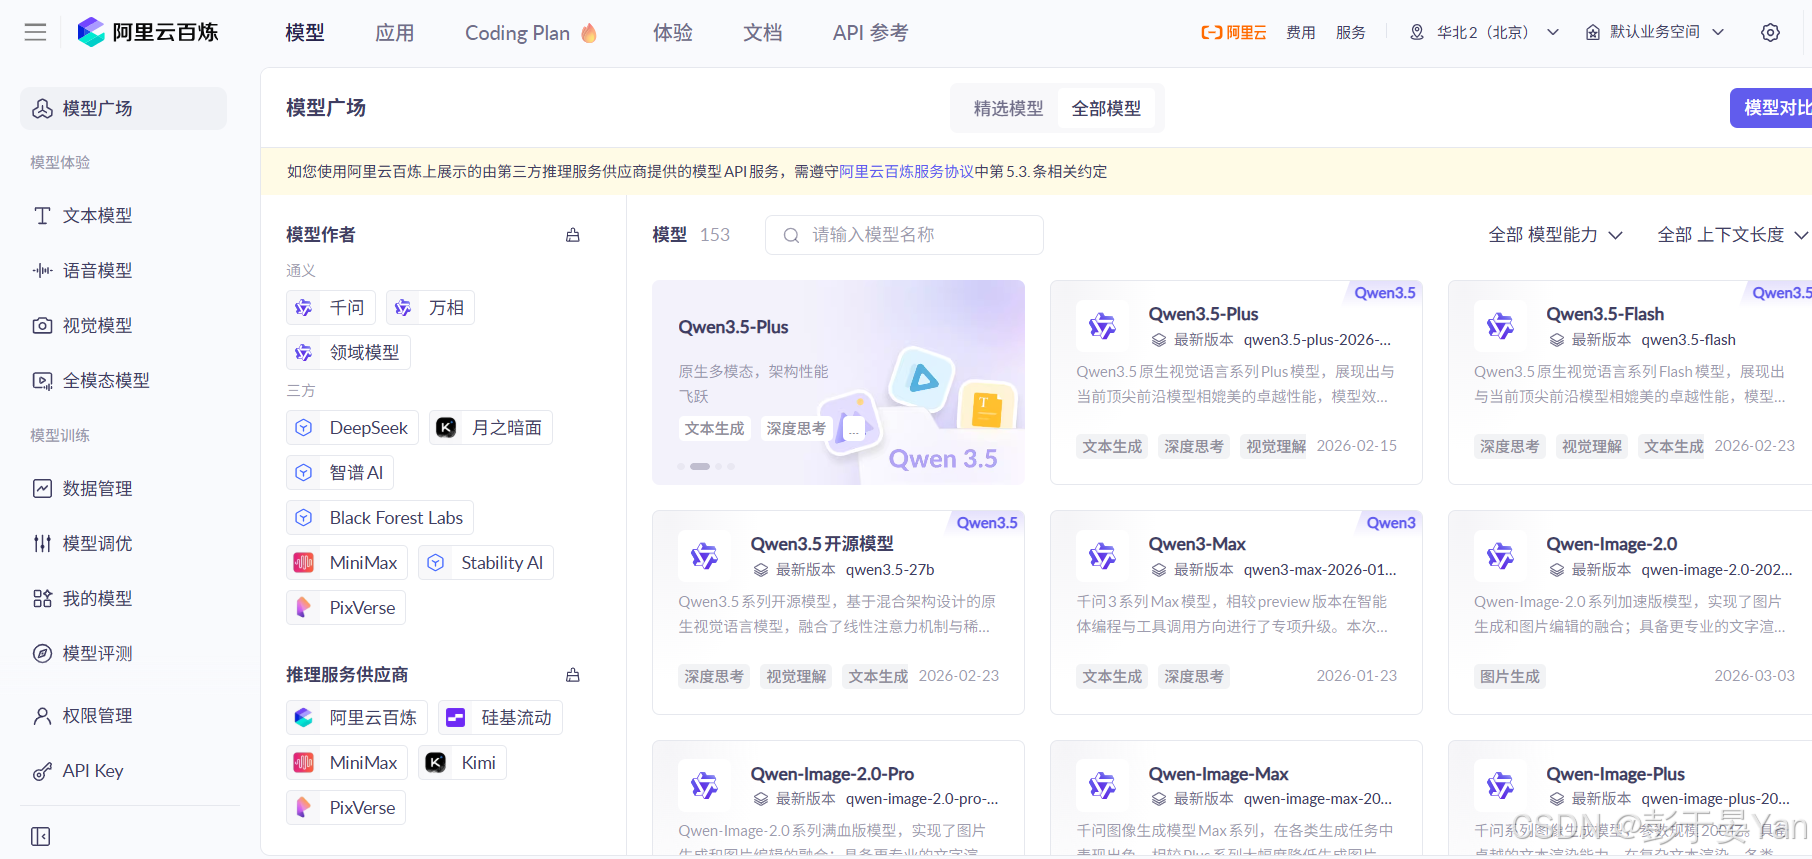The image size is (1812, 859).
Task: Open the 华北2（北京）region dropdown
Action: tap(1484, 32)
